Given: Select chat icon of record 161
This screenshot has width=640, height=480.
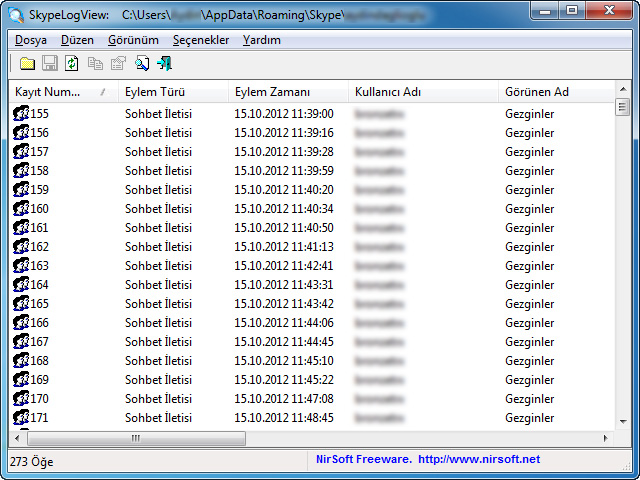Looking at the screenshot, I should tap(21, 227).
